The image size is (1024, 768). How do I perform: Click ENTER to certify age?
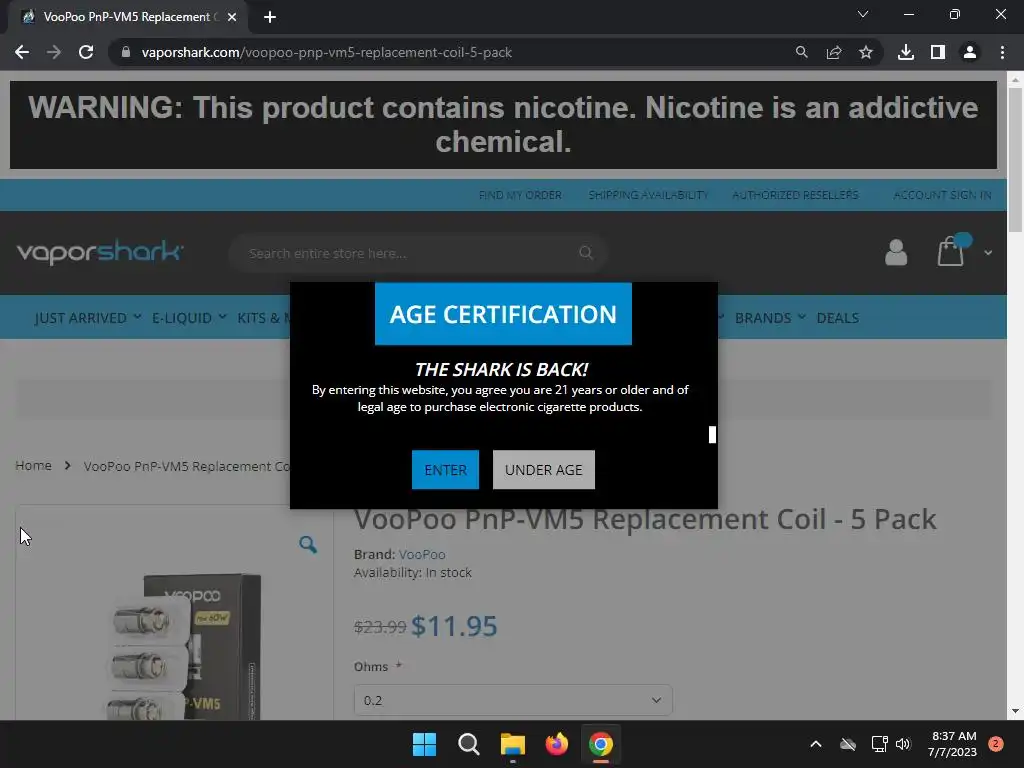click(x=445, y=470)
